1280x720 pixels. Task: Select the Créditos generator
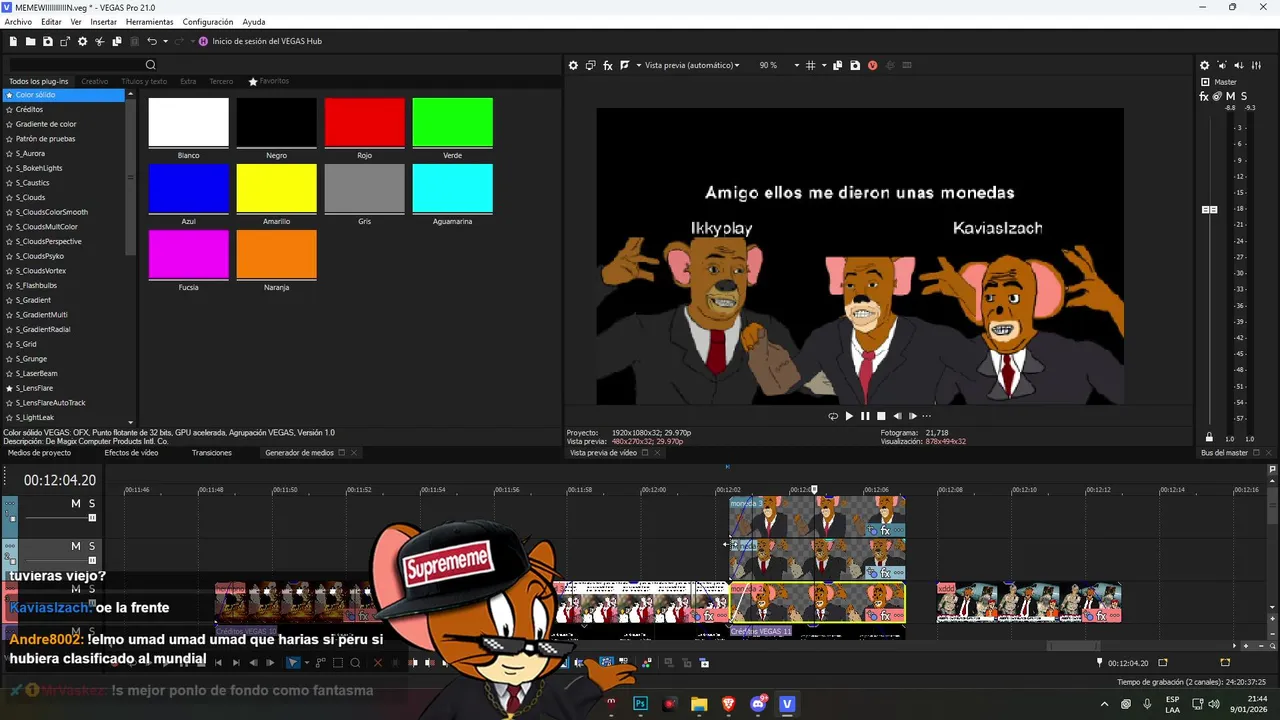coord(29,109)
